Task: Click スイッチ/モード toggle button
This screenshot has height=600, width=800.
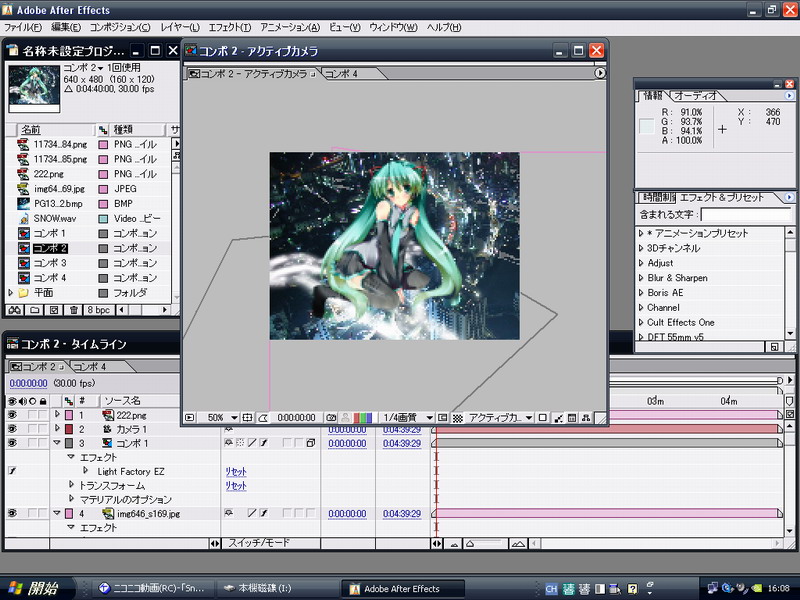Action: coord(259,543)
